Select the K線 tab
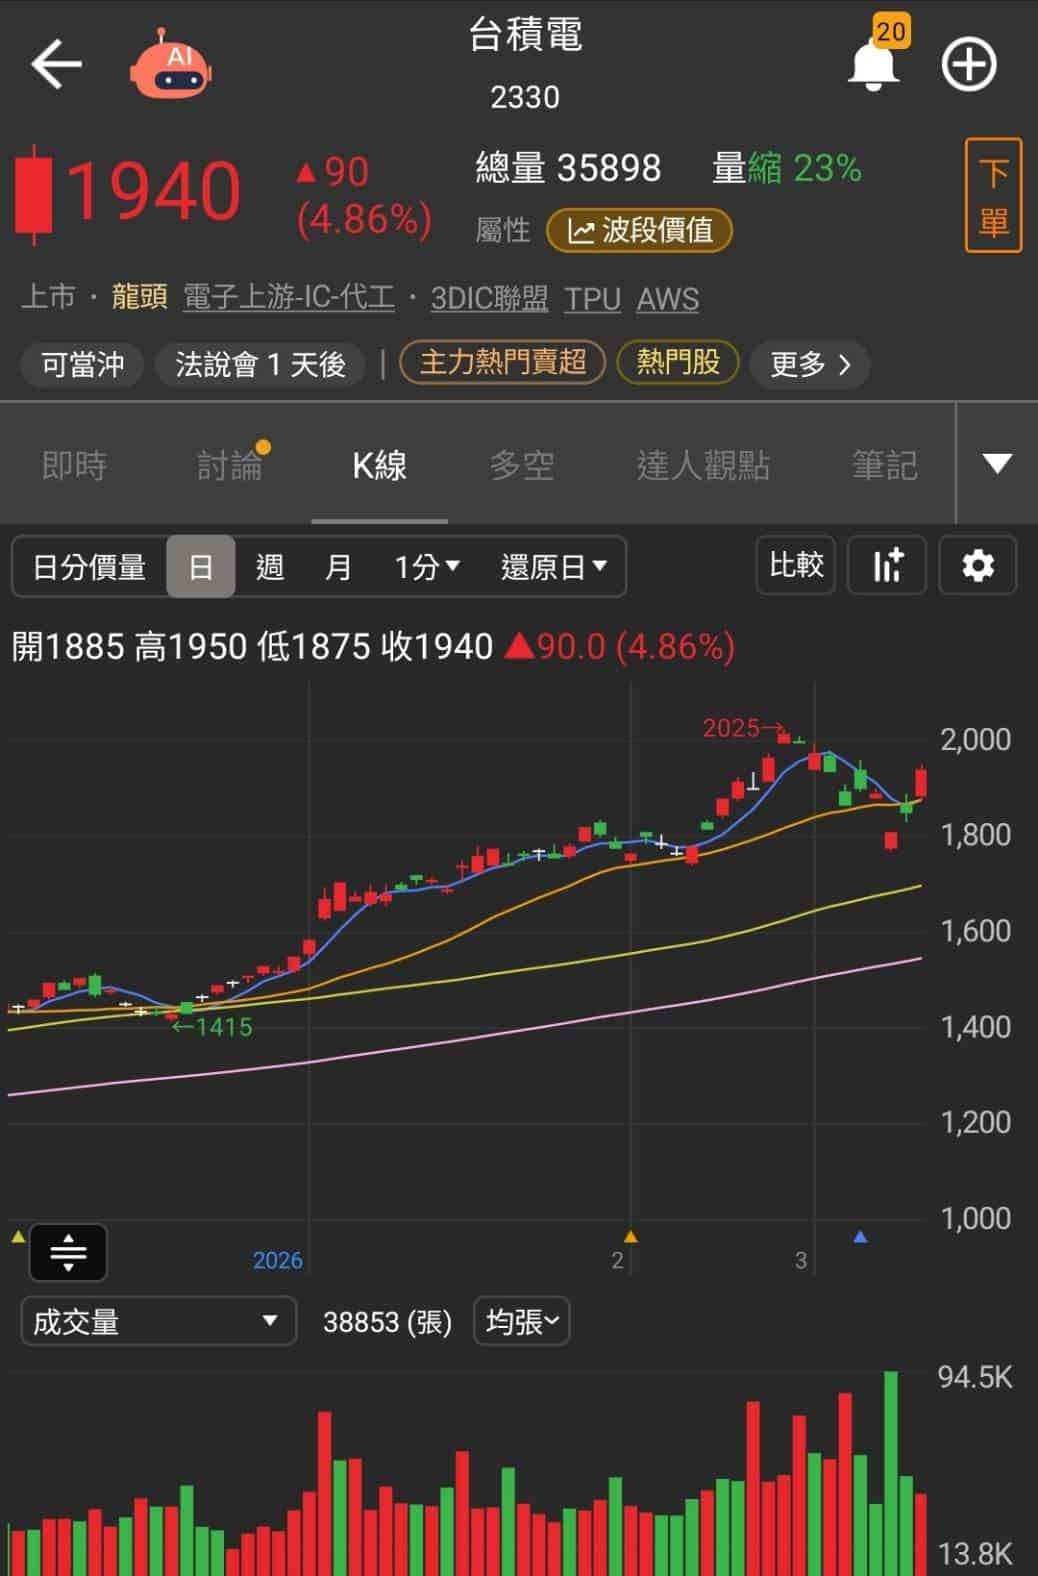The image size is (1038, 1576). (379, 465)
